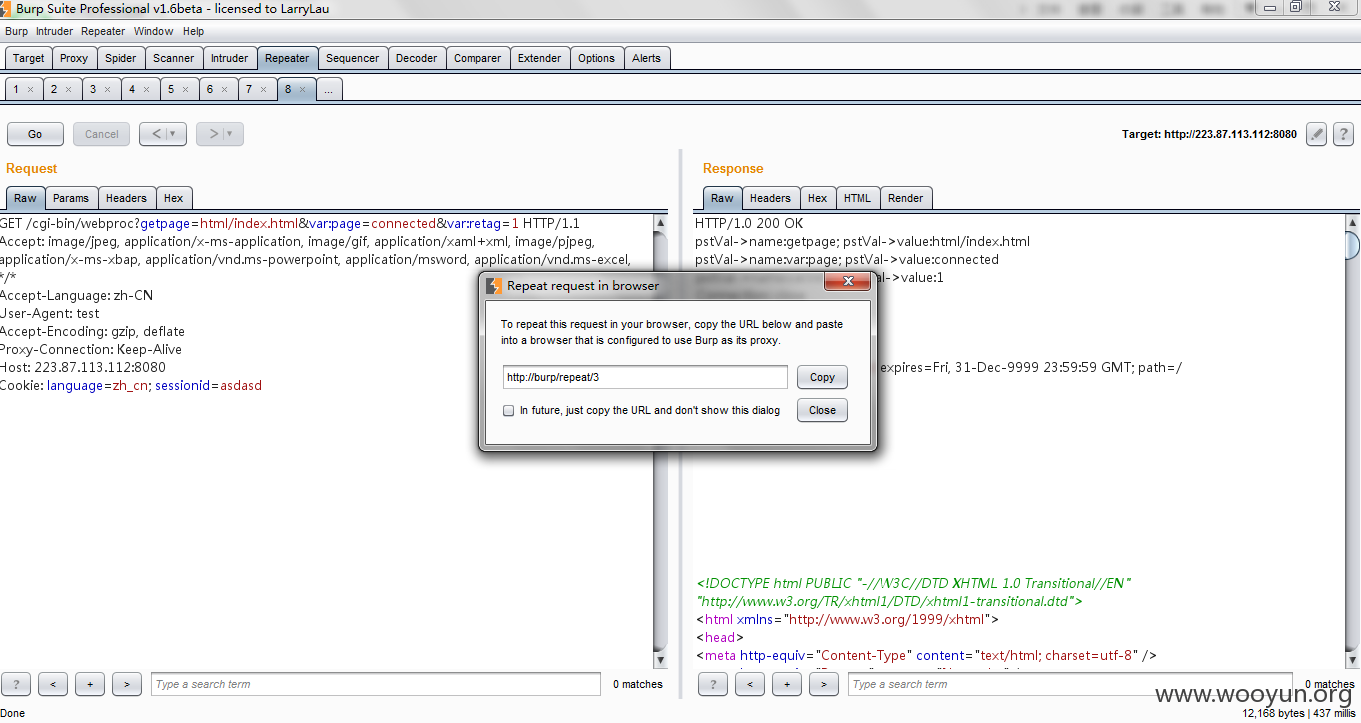This screenshot has width=1361, height=723.
Task: Close Repeater tab 1 with its x
Action: [x=30, y=90]
